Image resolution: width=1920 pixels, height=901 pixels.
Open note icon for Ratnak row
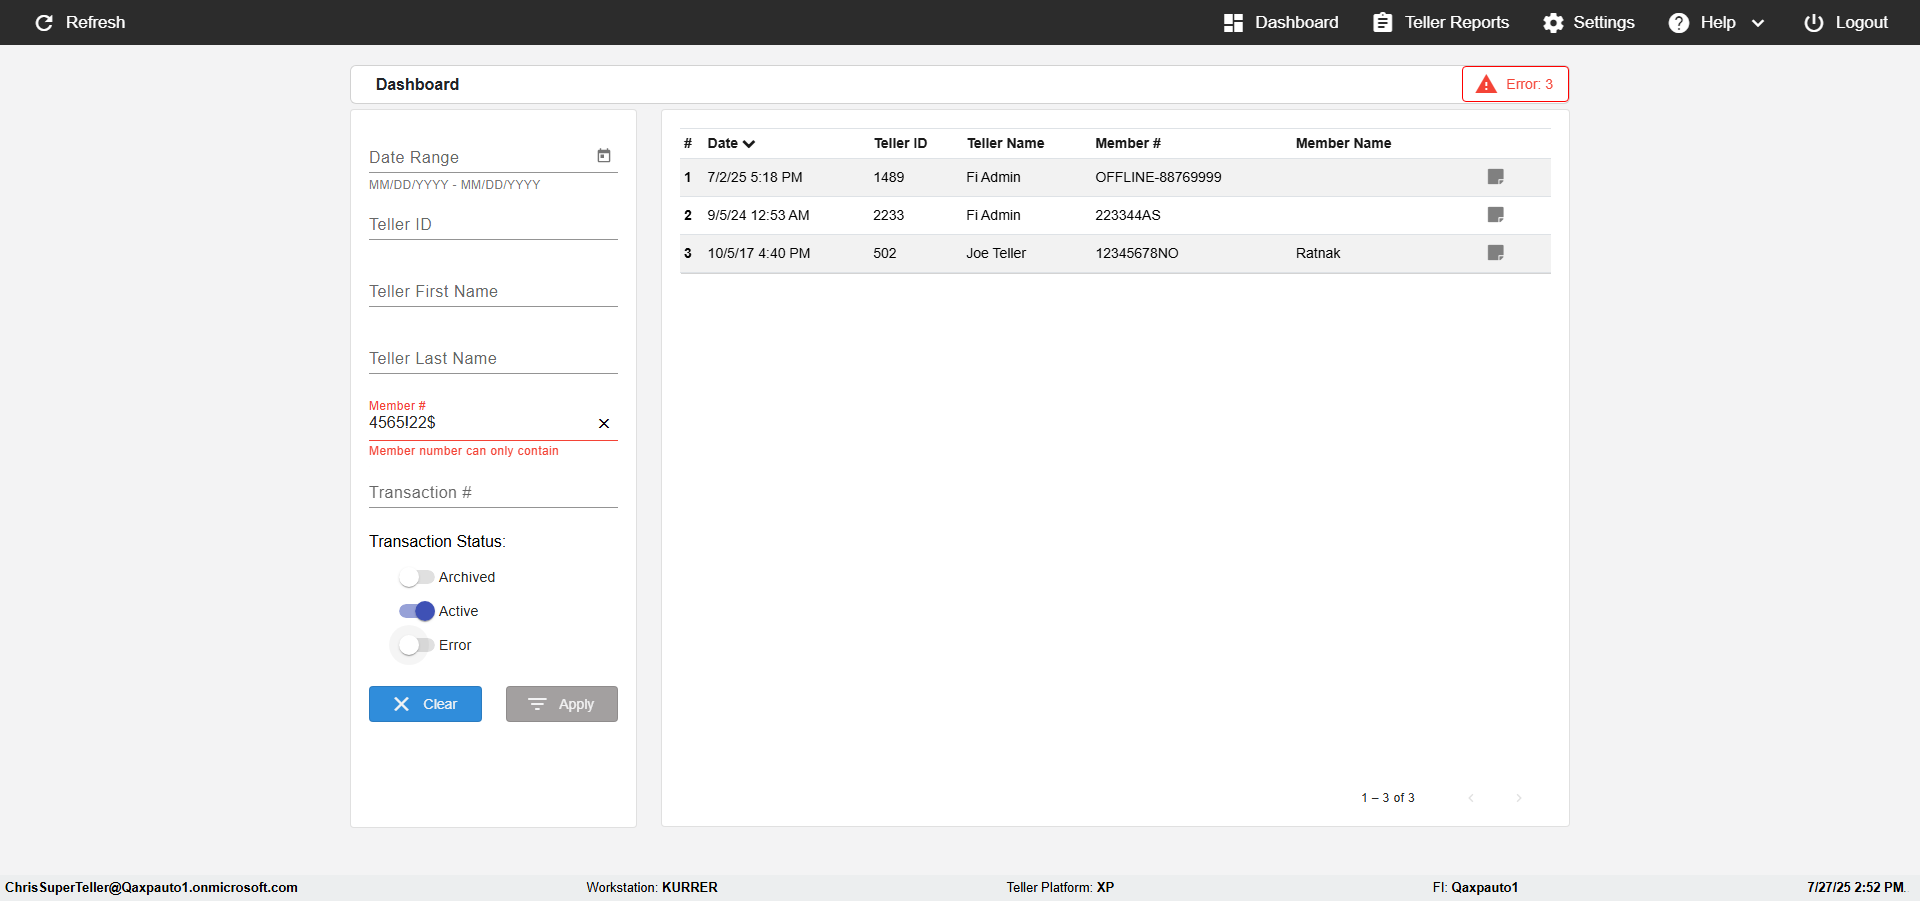pyautogui.click(x=1496, y=253)
